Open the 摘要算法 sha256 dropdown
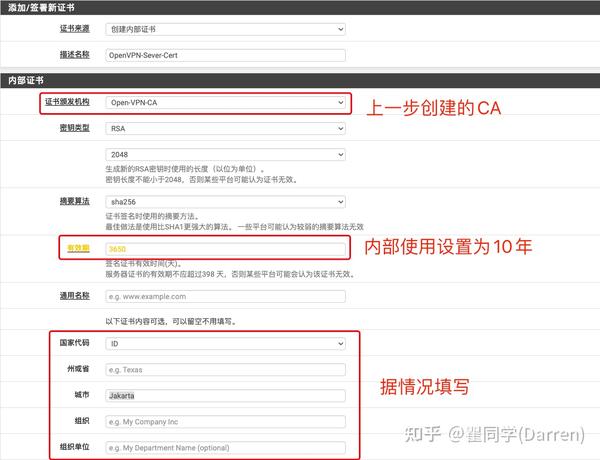Screen dimensions: 600x460 225,202
